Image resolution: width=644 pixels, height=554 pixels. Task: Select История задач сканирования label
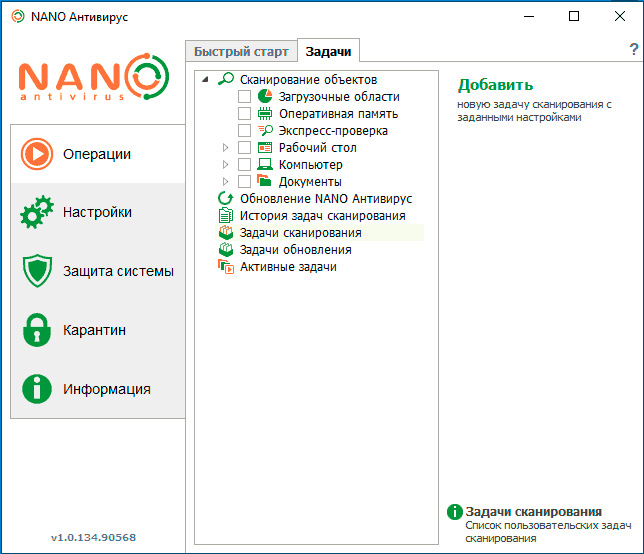(x=323, y=216)
